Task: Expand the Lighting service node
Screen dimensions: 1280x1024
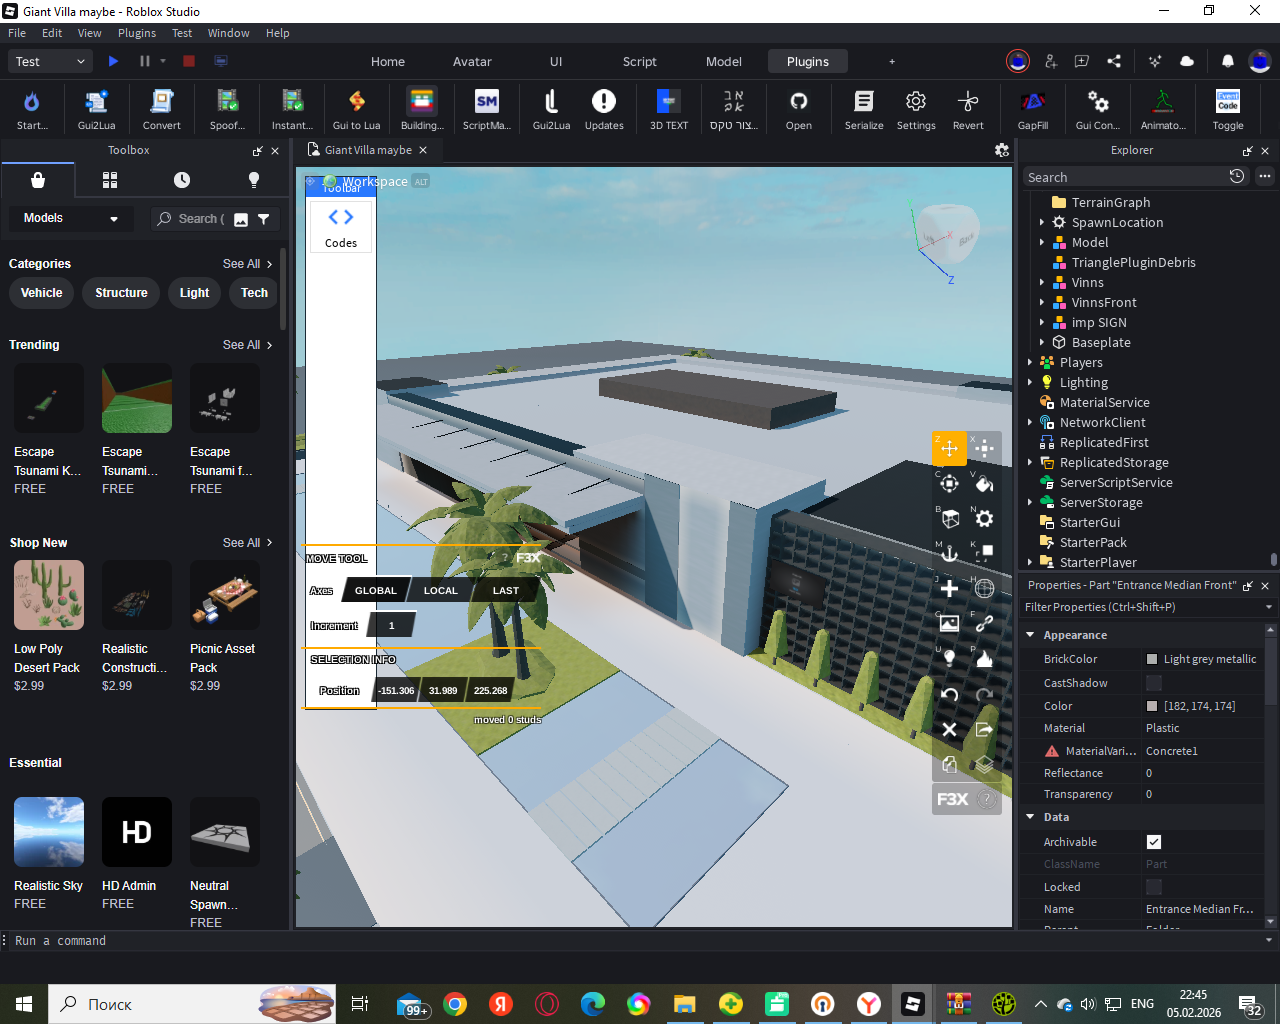Action: pyautogui.click(x=1030, y=382)
